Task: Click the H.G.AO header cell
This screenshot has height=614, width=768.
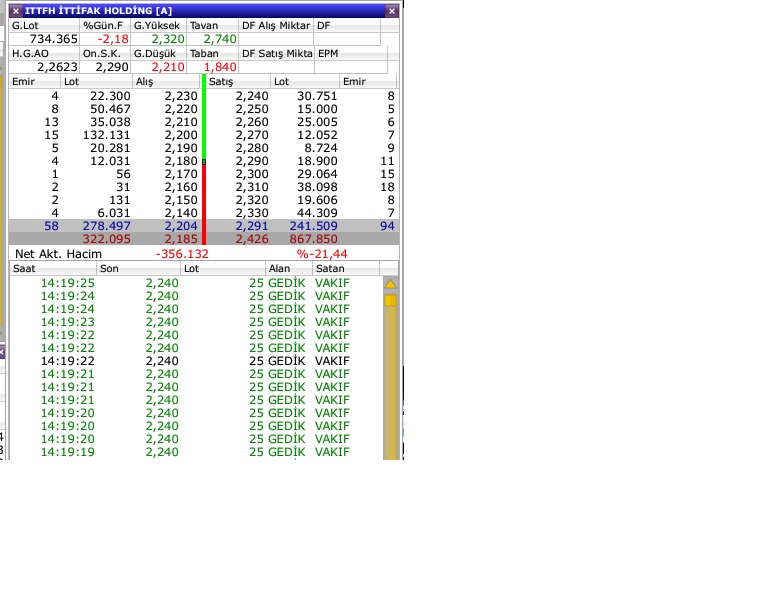Action: (x=44, y=53)
